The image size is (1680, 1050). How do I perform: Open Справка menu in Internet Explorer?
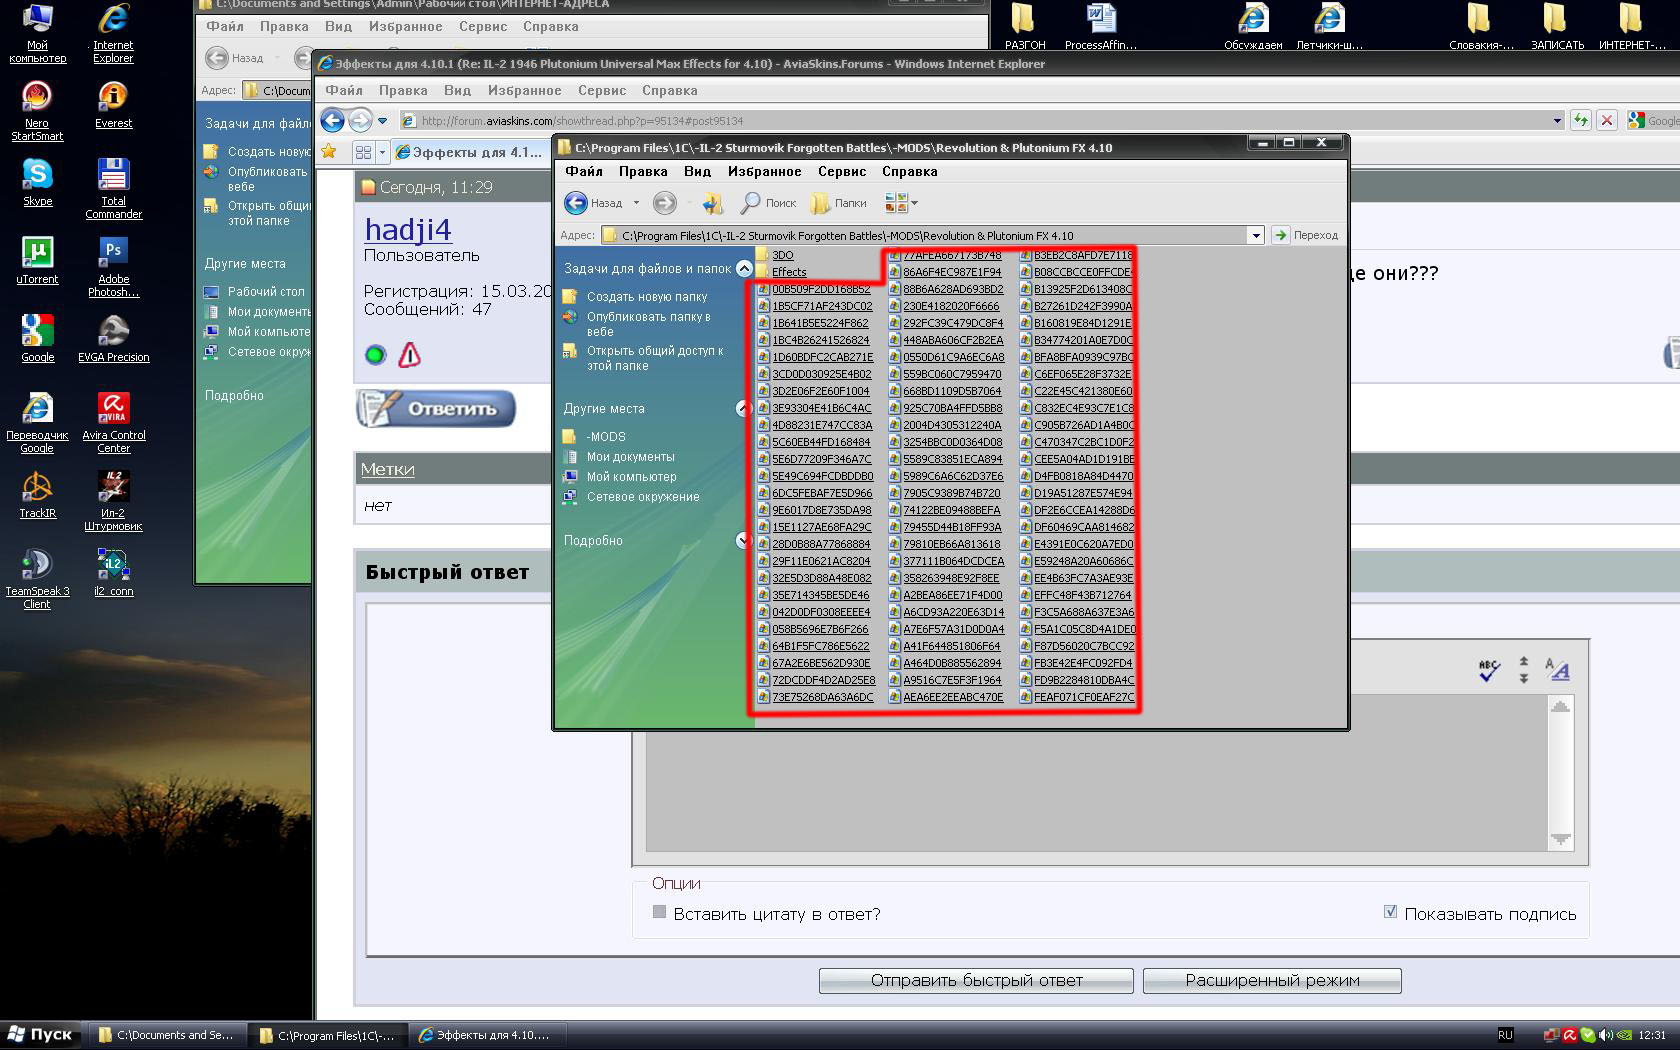point(670,90)
